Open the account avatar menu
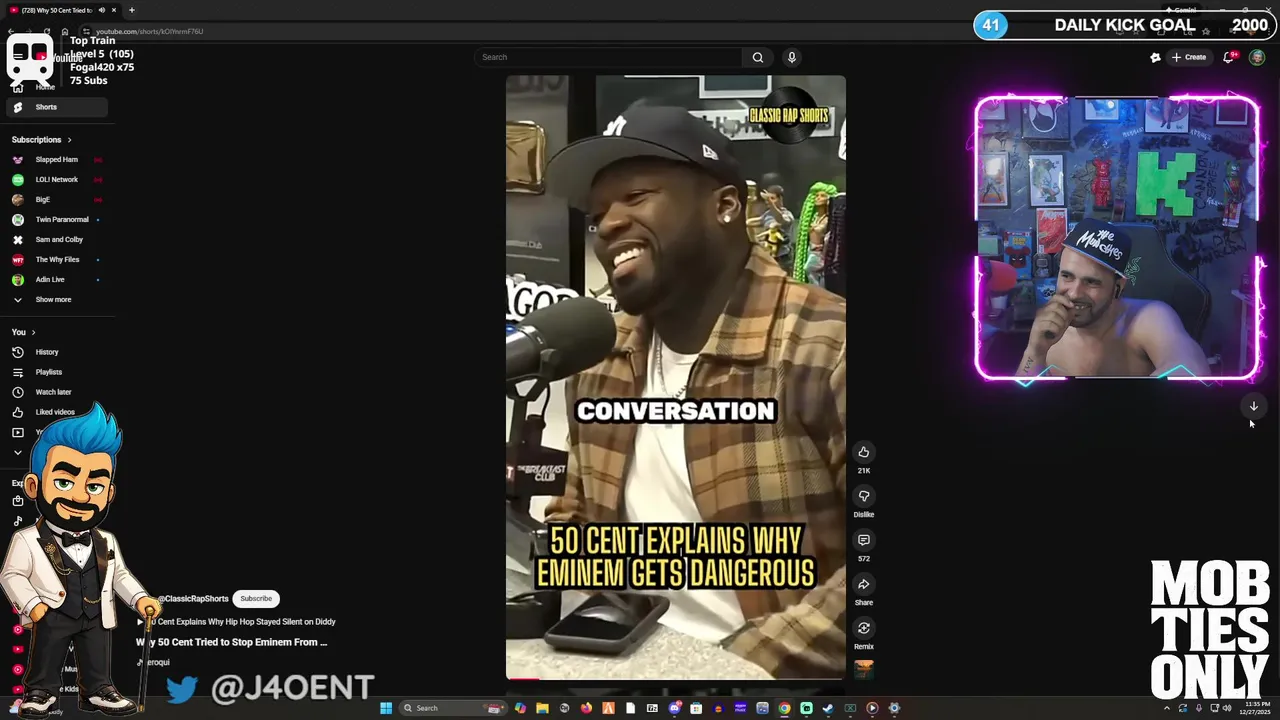1280x720 pixels. pos(1257,57)
